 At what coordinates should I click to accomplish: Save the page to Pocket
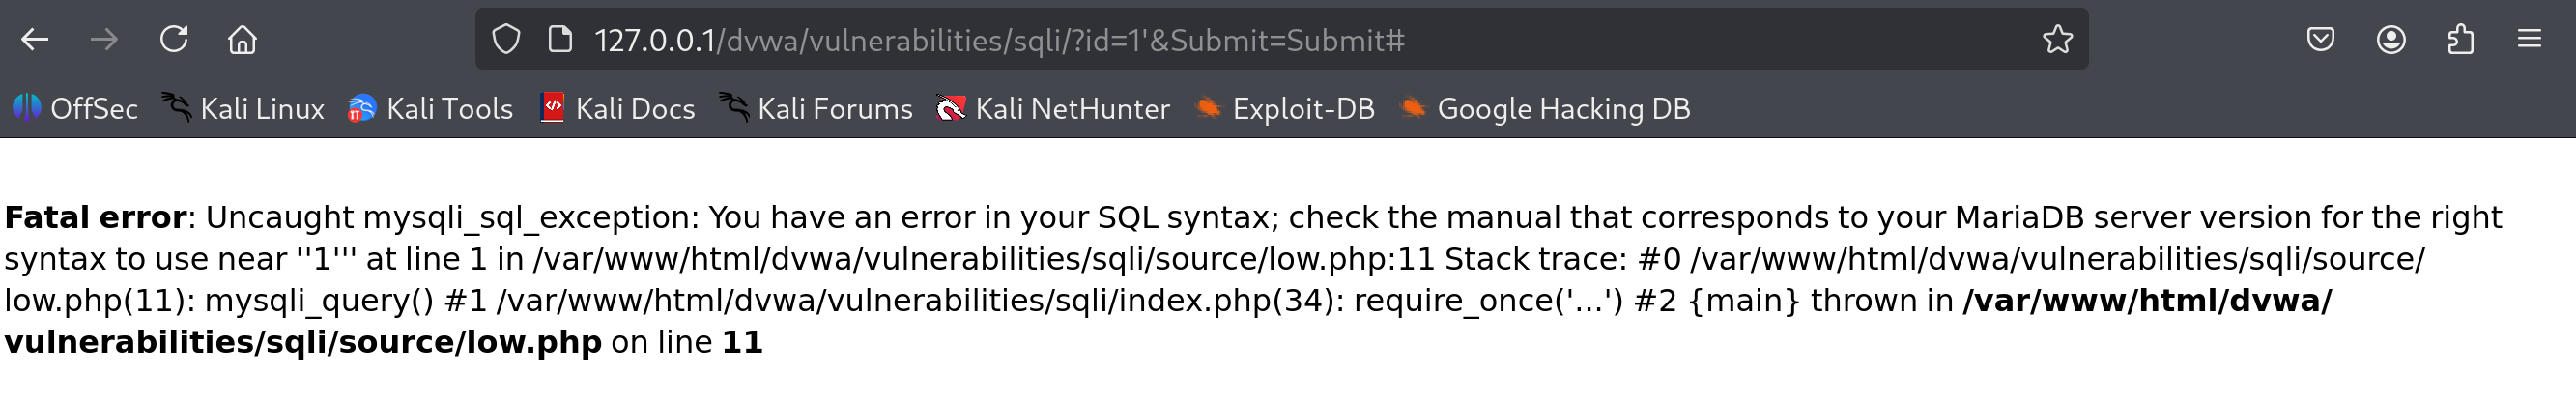click(2321, 40)
